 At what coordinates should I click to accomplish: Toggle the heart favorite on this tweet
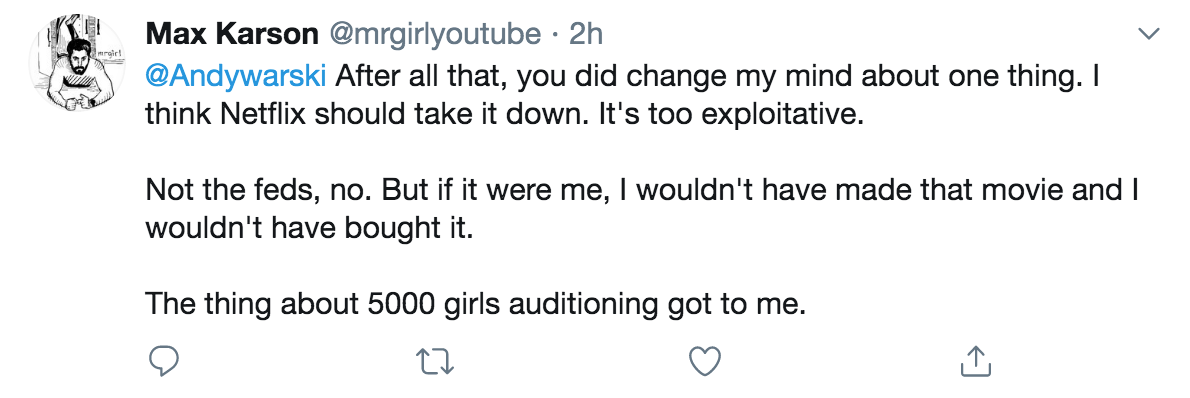click(x=704, y=362)
